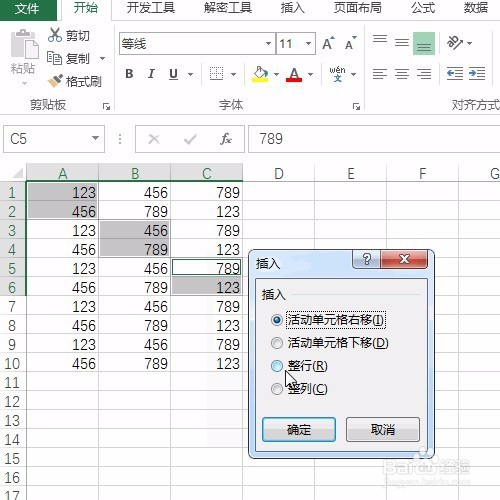Click the select-all corner triangle
The image size is (500, 500).
[x=18, y=173]
